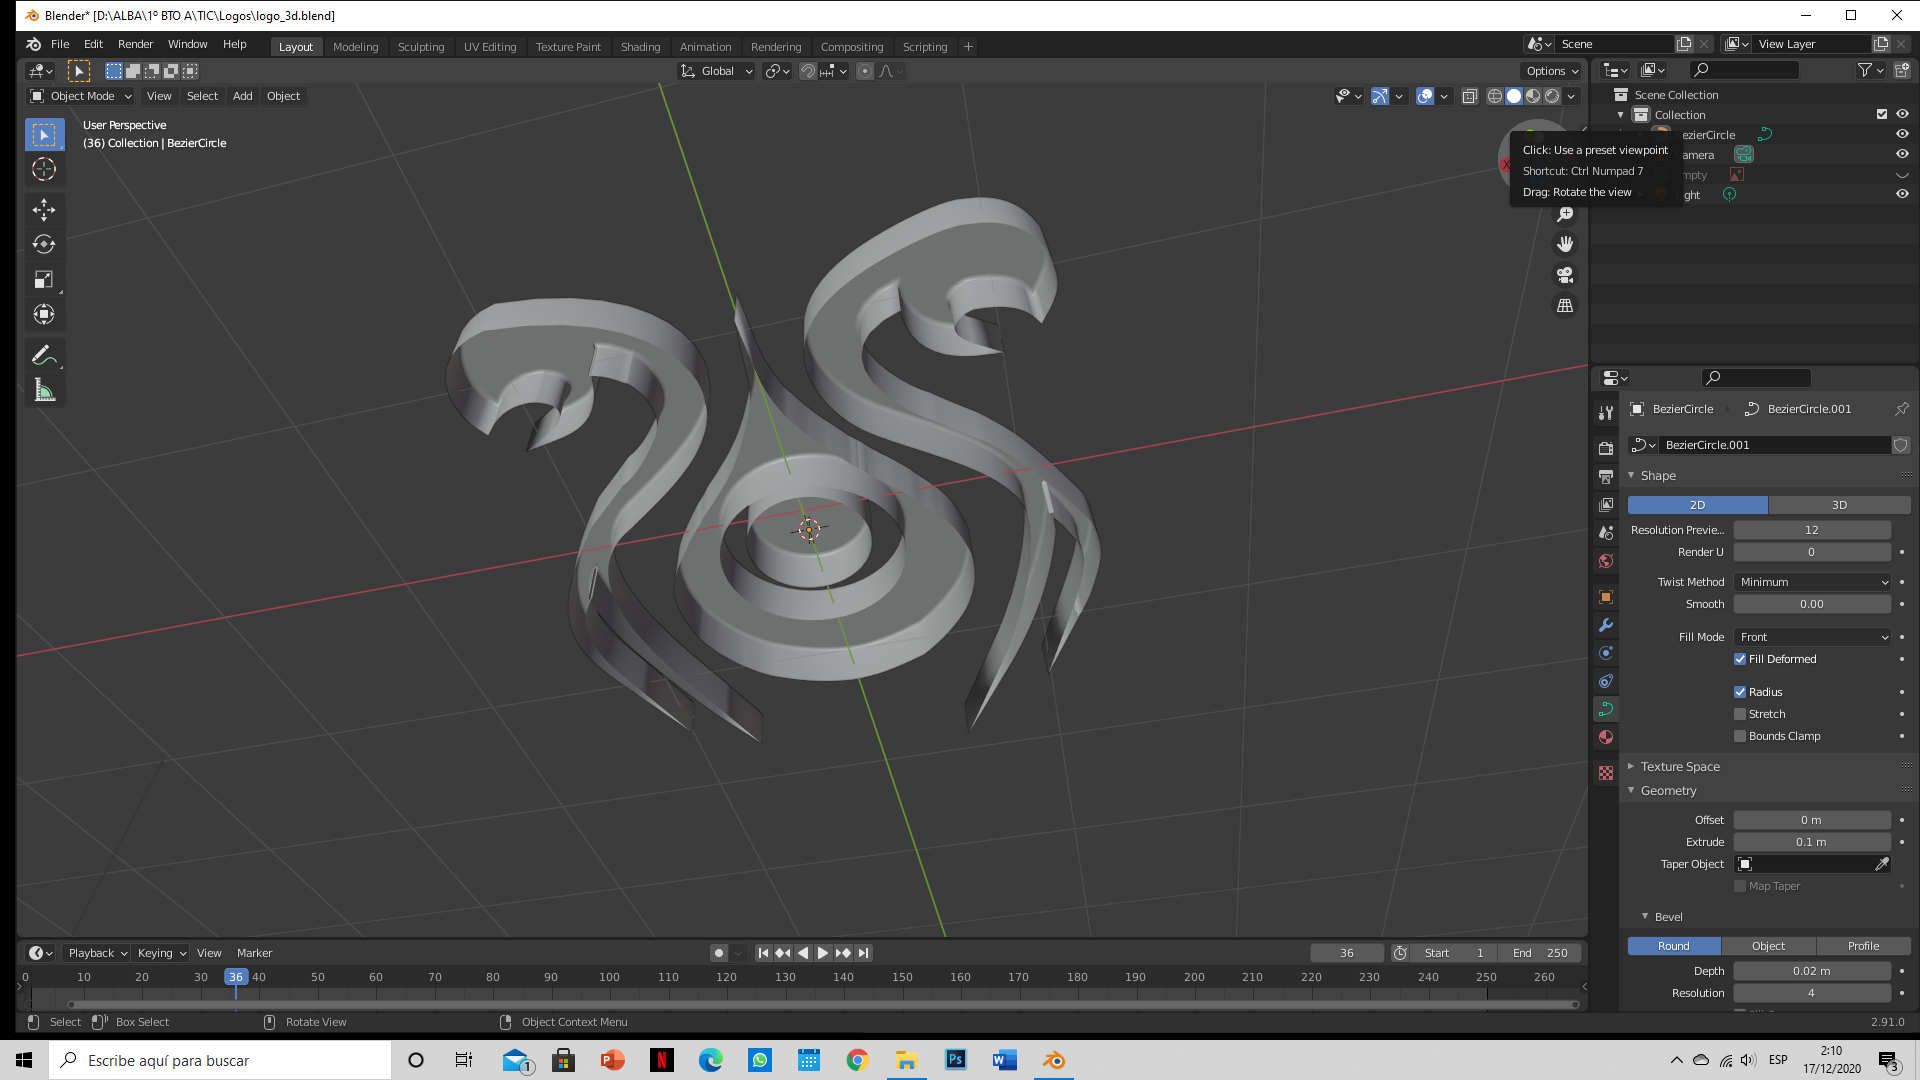This screenshot has width=1920, height=1080.
Task: Open Material properties tab icon
Action: click(x=1606, y=737)
